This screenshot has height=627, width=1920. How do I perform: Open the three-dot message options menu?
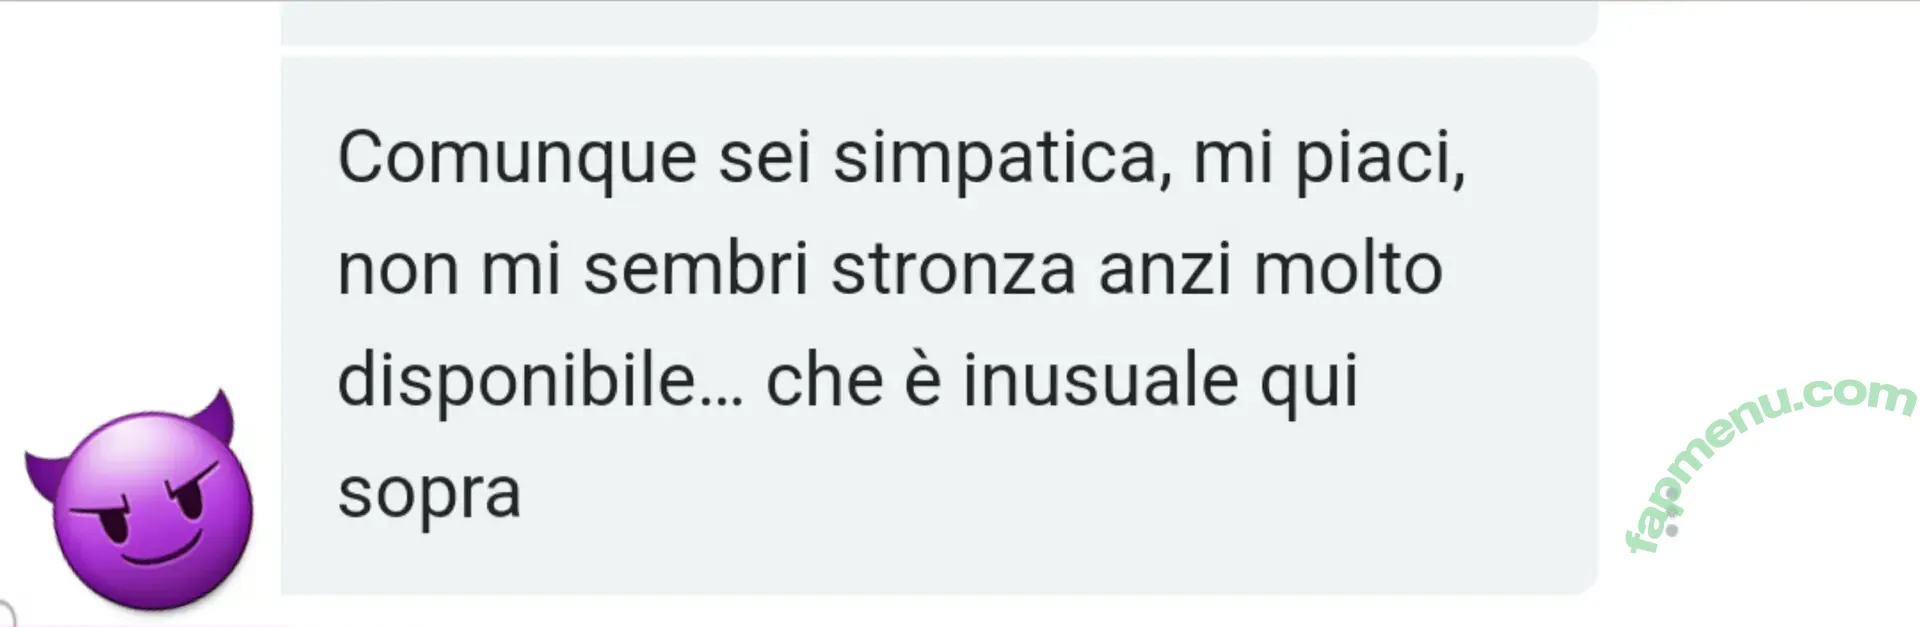pos(1671,512)
